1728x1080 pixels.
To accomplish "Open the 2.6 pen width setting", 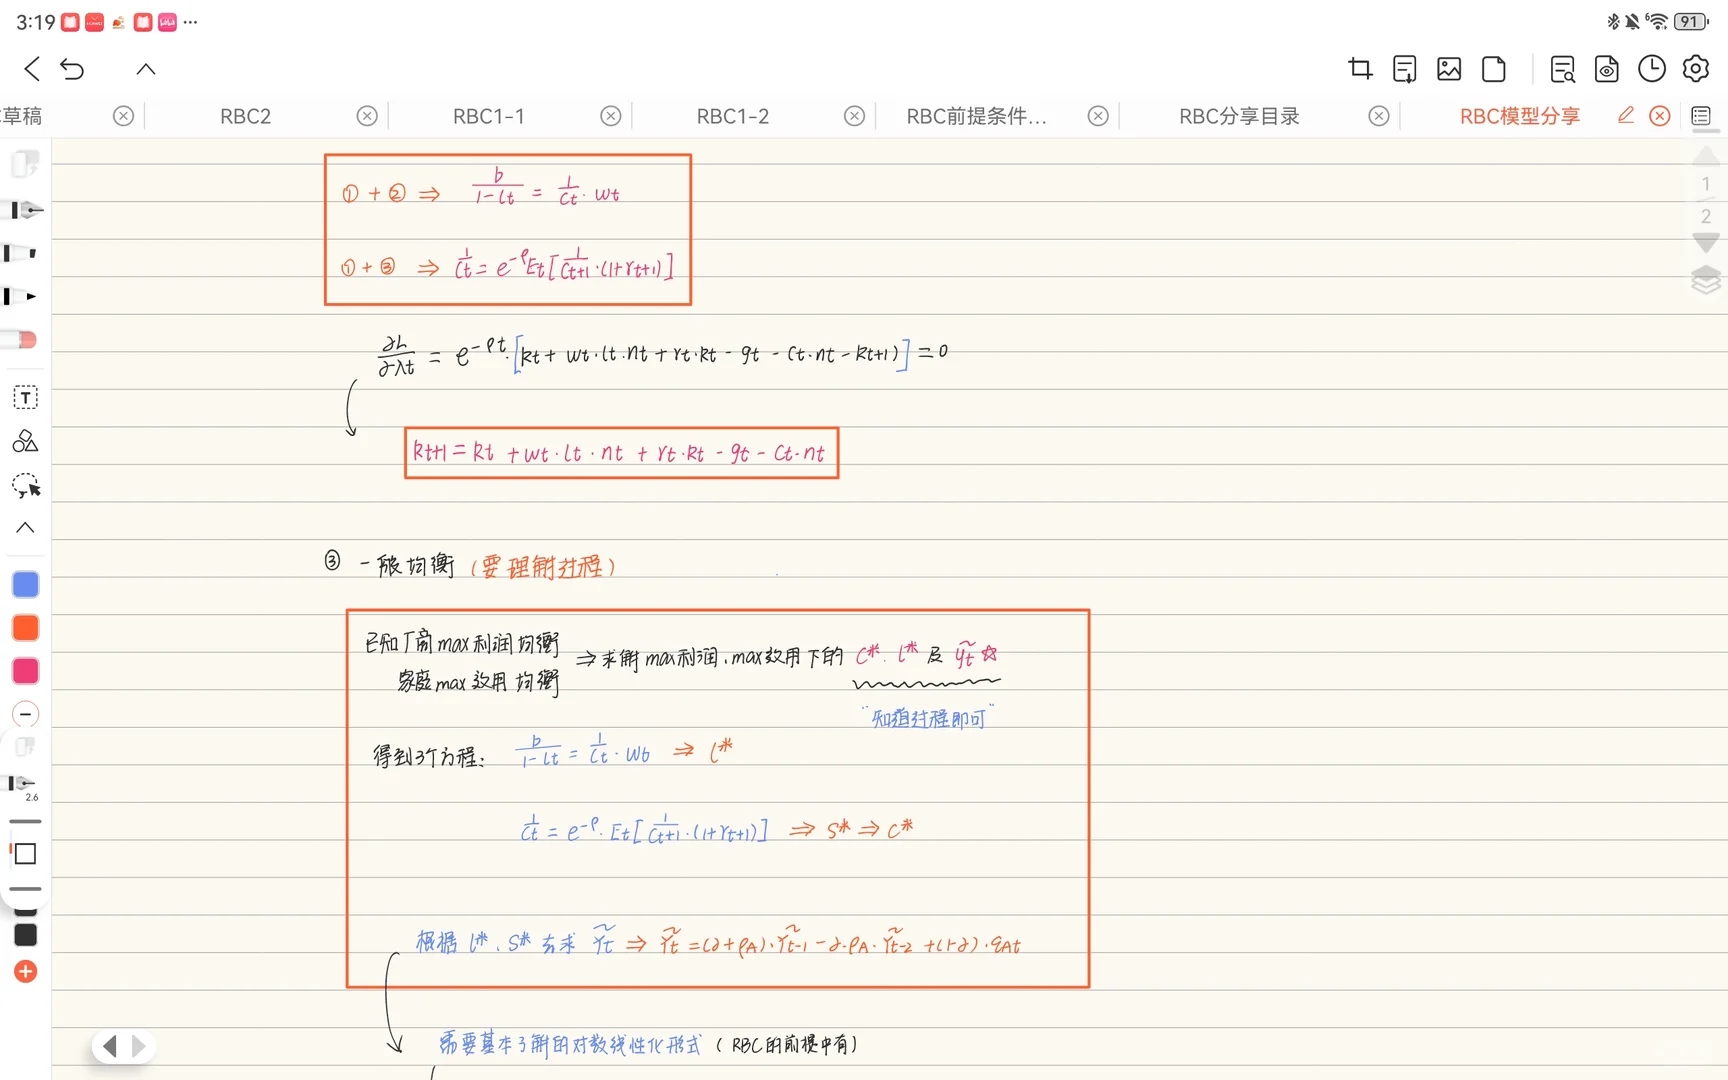I will point(24,787).
